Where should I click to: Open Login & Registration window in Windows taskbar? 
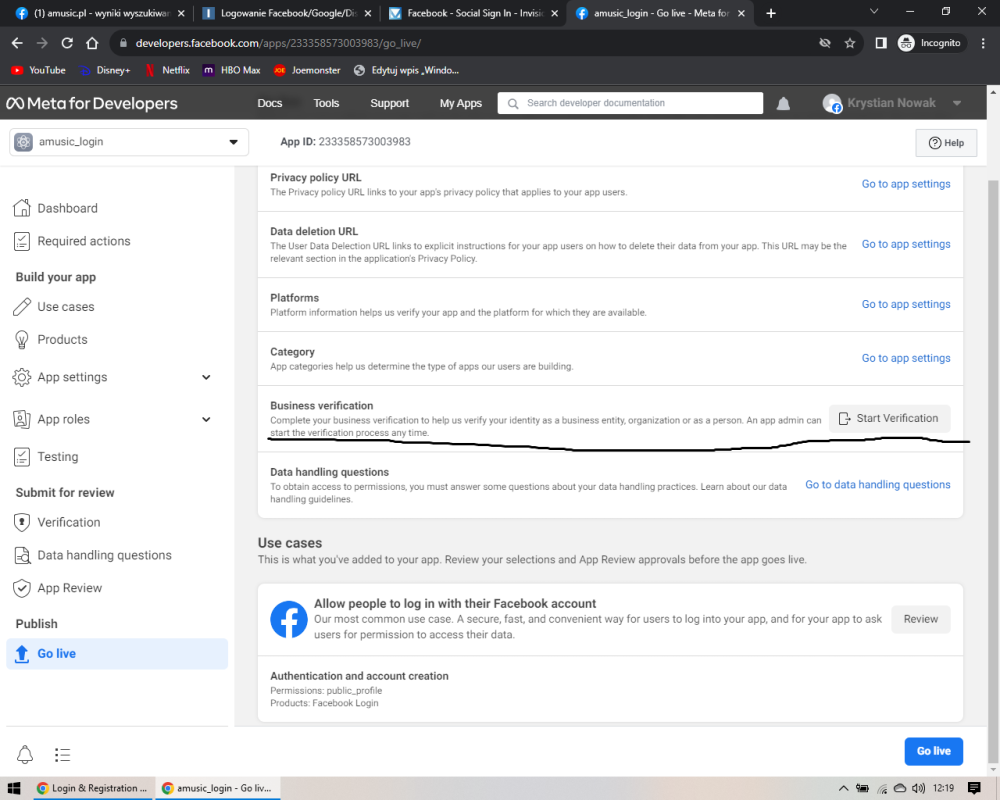(92, 788)
